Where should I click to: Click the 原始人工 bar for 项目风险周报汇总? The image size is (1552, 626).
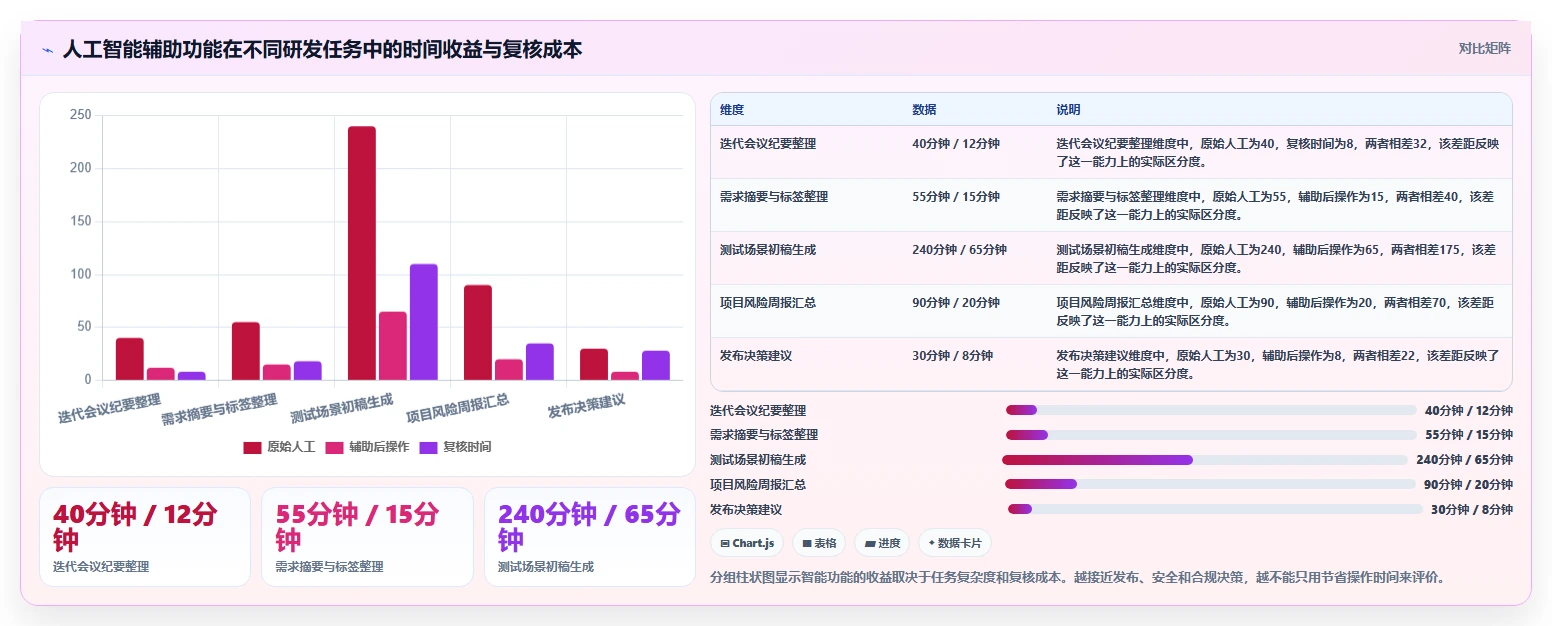click(x=478, y=333)
